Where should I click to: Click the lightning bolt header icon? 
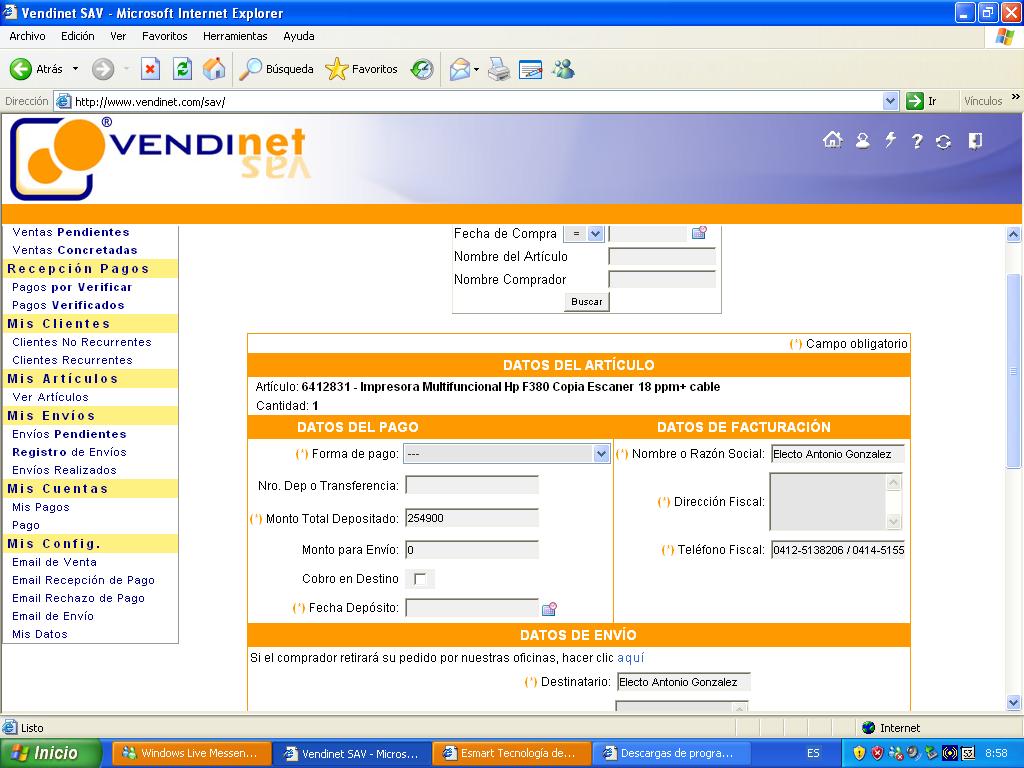coord(890,140)
